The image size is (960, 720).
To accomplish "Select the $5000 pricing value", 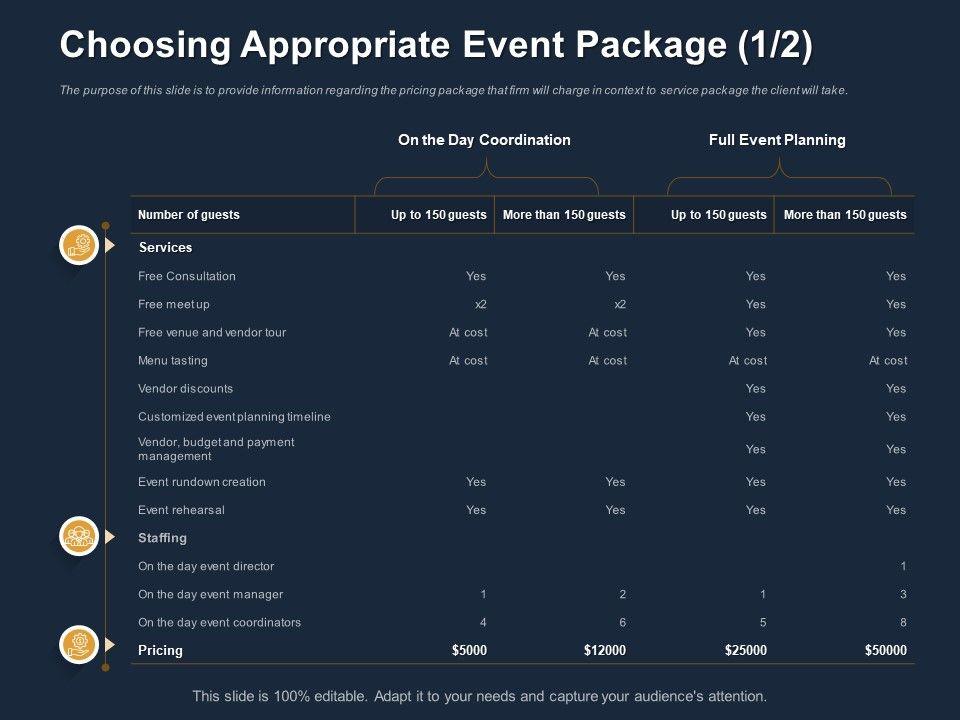I will (x=469, y=650).
